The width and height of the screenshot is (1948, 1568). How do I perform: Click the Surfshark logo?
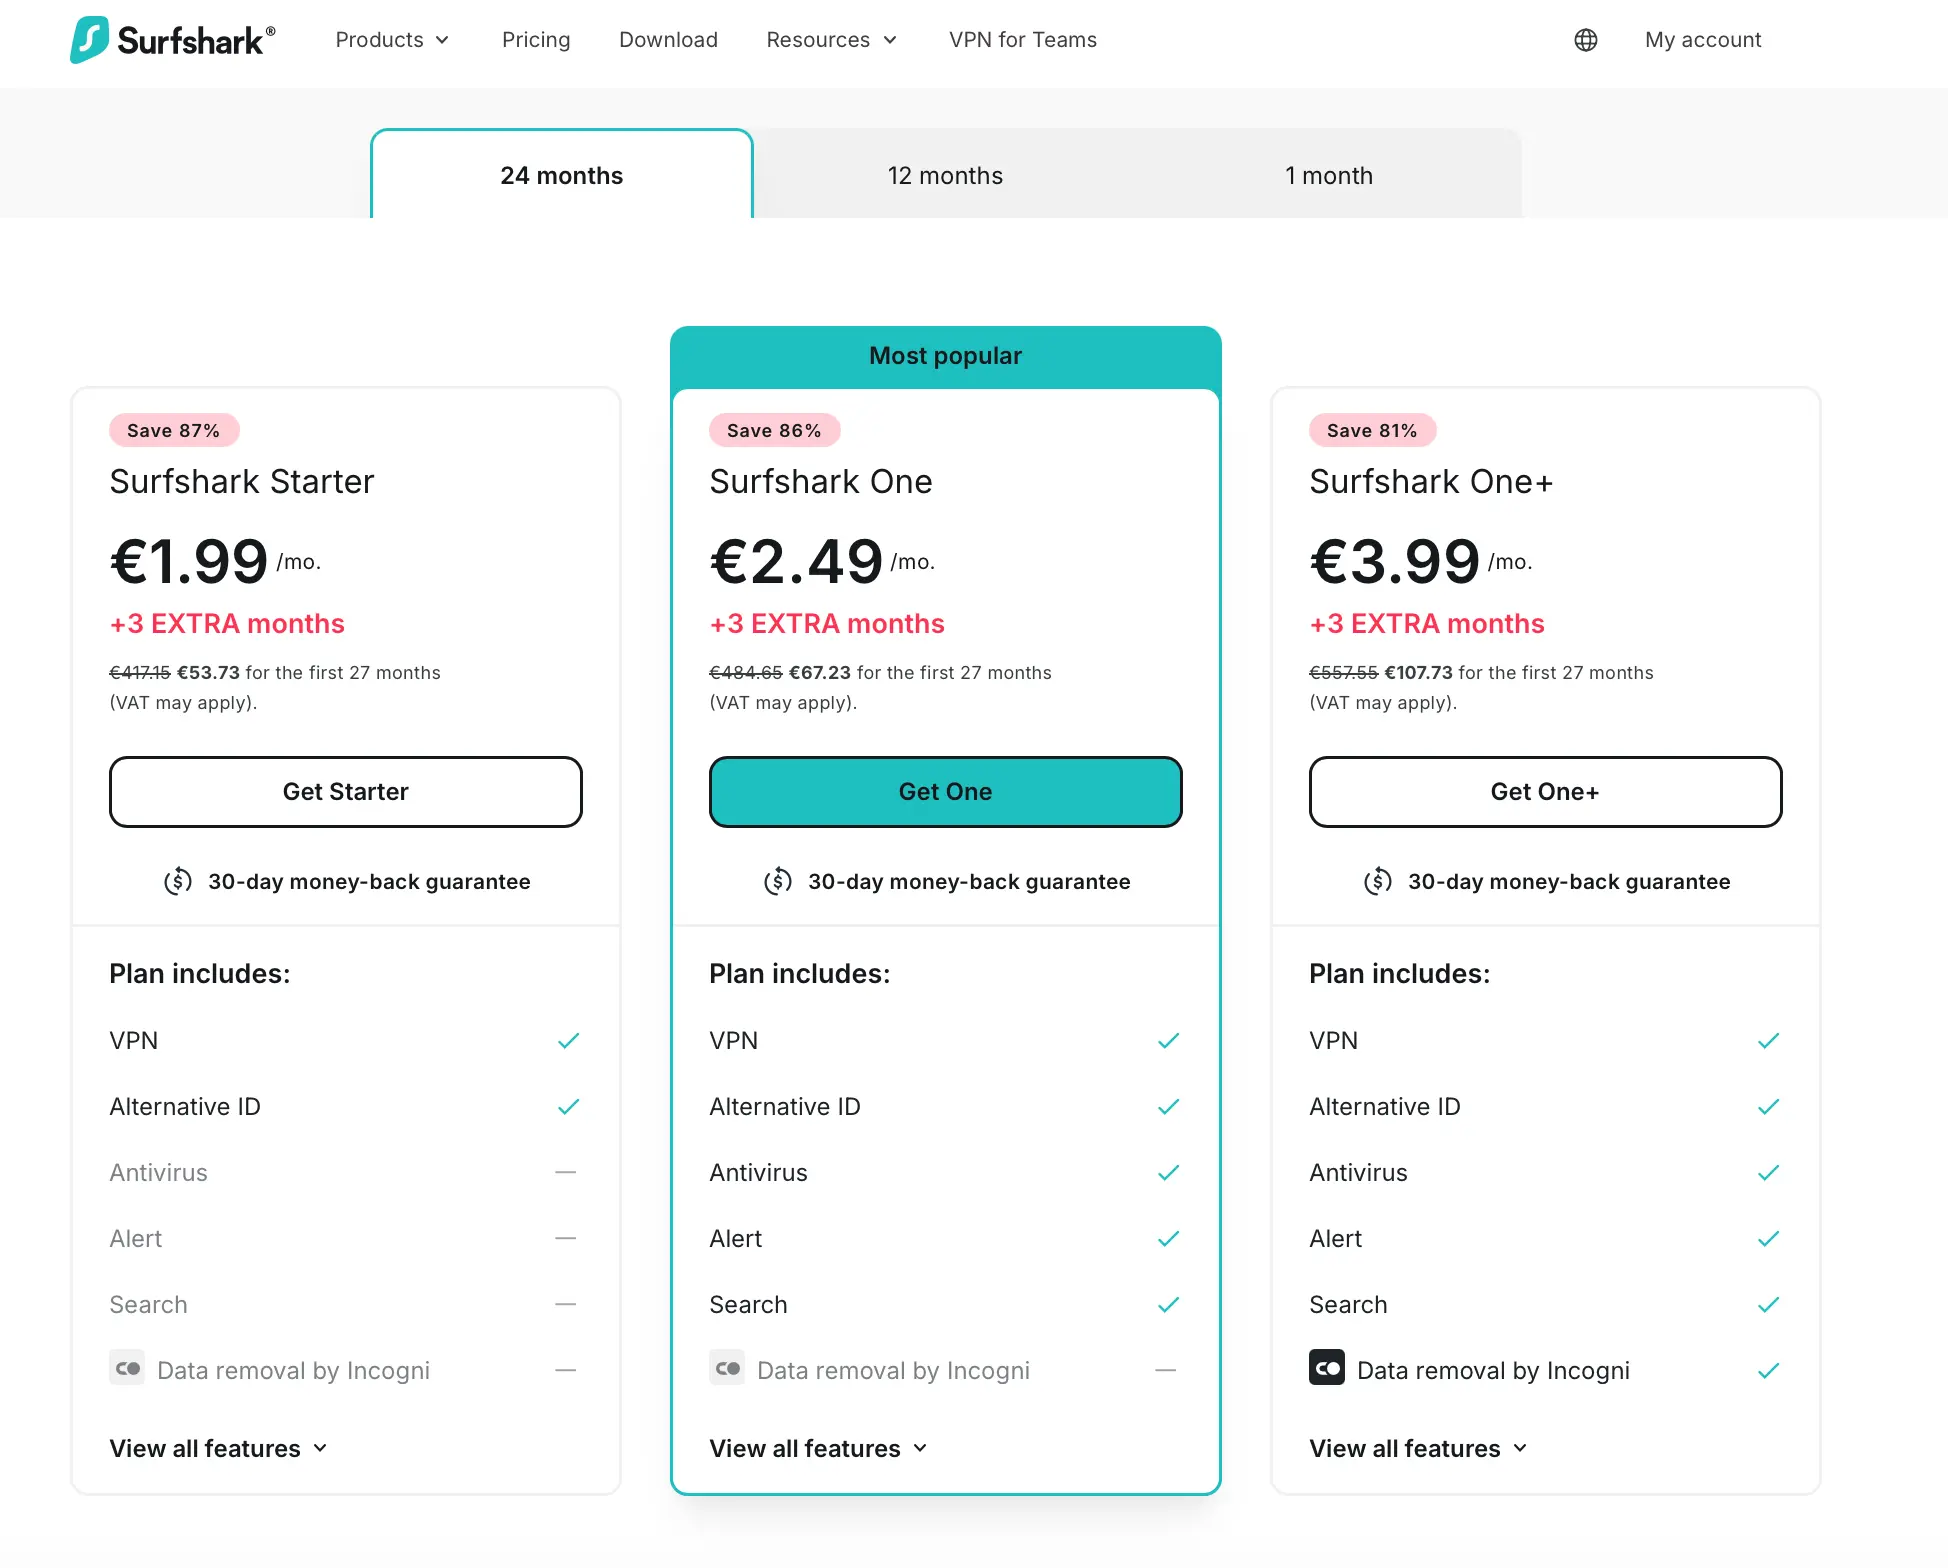tap(172, 40)
